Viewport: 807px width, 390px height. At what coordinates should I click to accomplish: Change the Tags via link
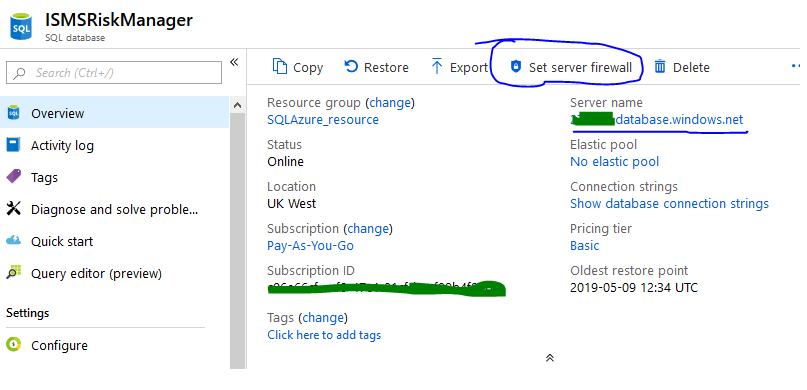coord(323,317)
